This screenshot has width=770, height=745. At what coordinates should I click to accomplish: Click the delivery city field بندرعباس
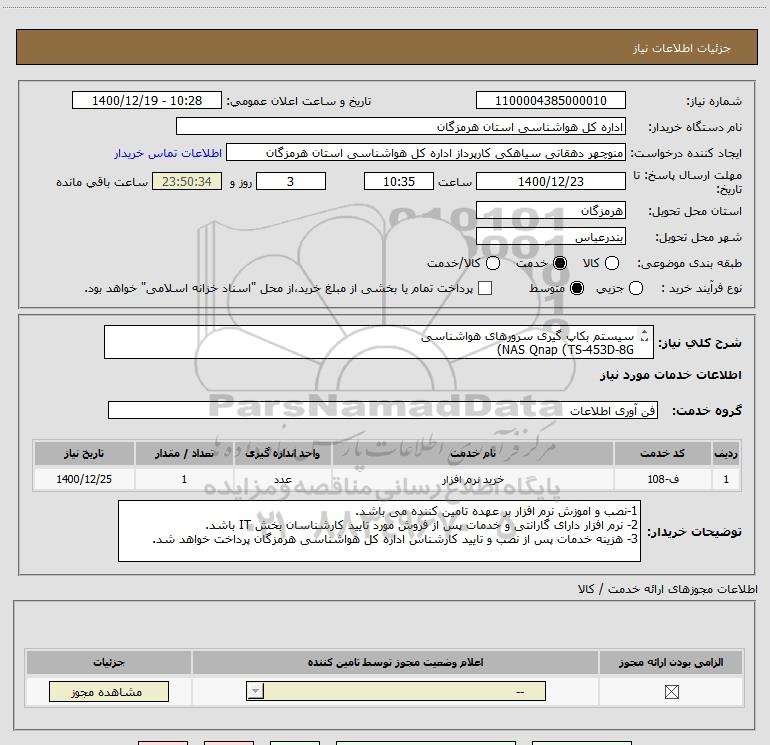pos(550,237)
